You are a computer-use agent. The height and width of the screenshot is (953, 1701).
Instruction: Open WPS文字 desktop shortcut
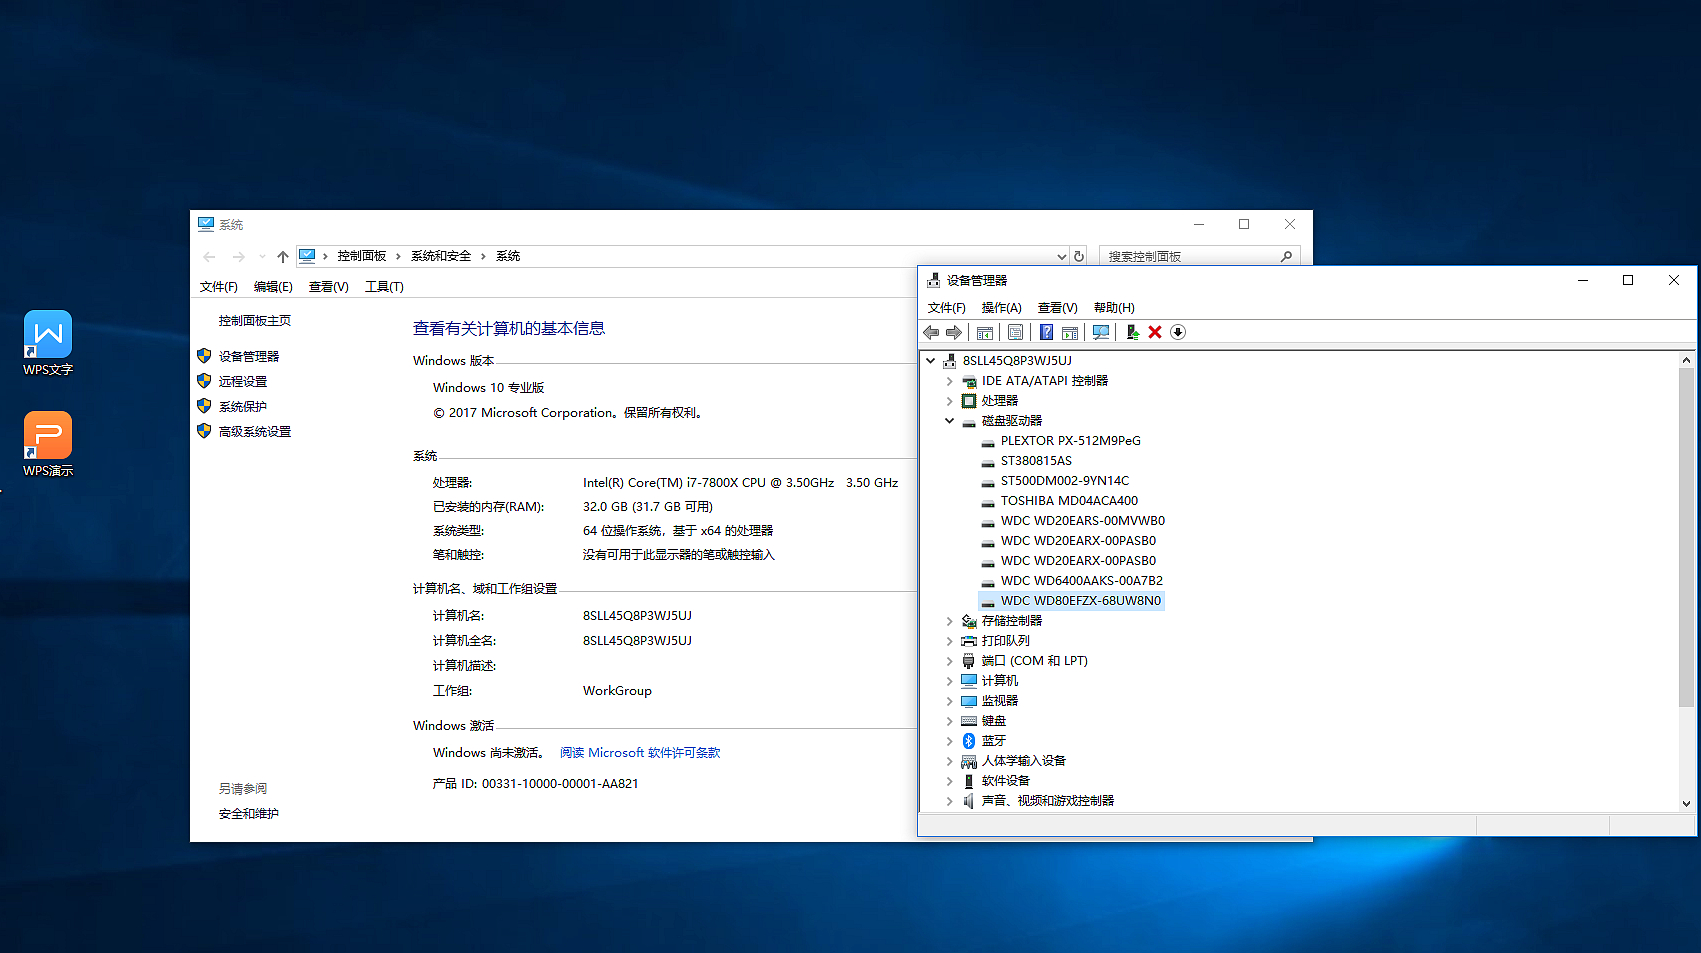click(48, 343)
